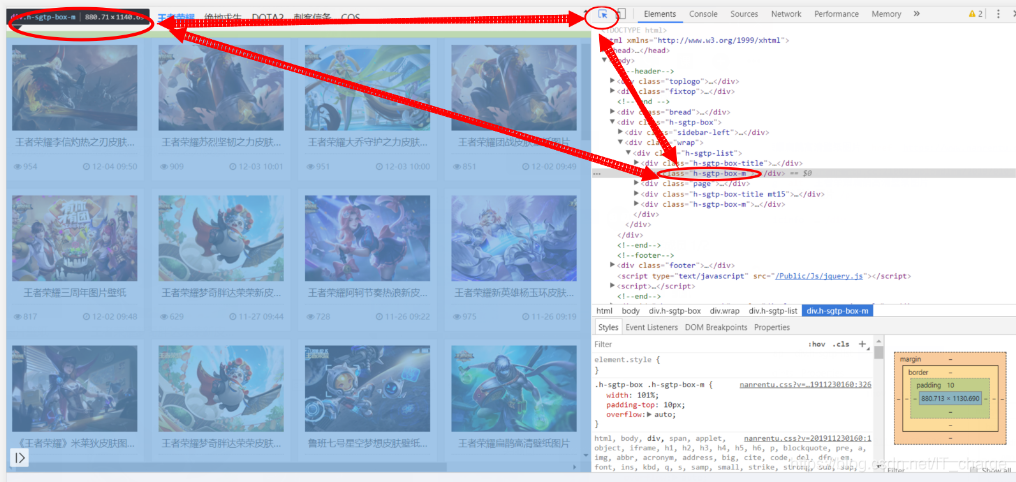1016x482 pixels.
Task: Click the box model content size 880.713 × 1130.690
Action: pos(951,398)
